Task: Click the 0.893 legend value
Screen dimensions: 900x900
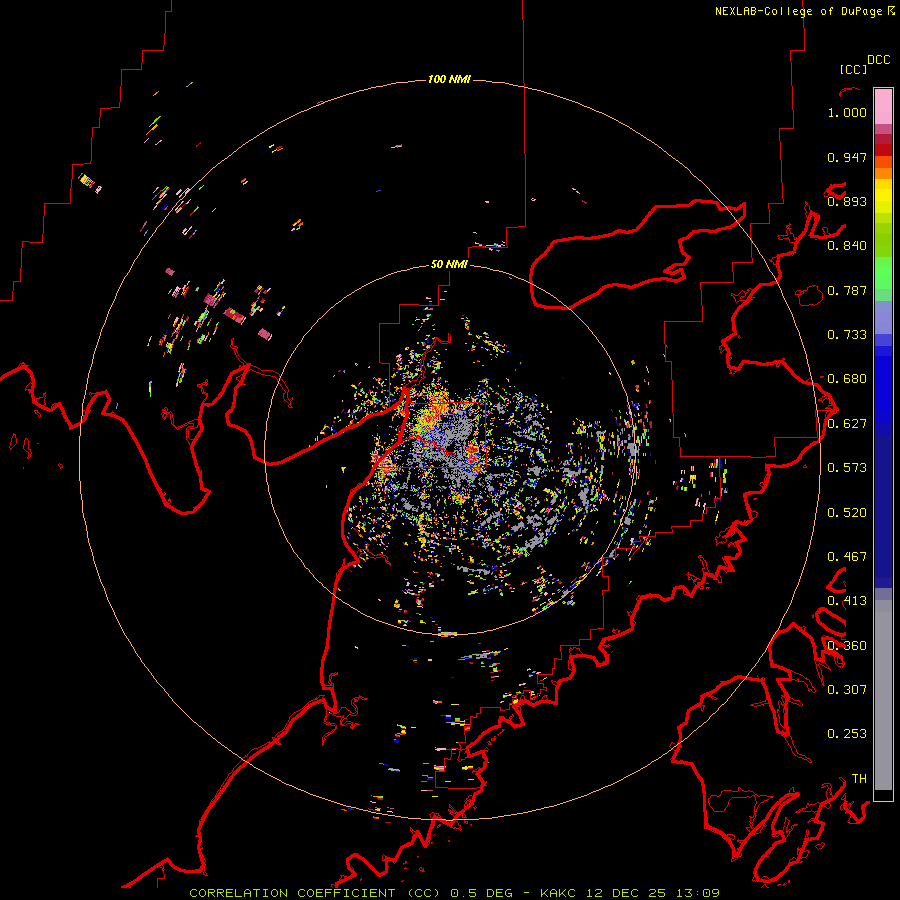Action: tap(847, 201)
